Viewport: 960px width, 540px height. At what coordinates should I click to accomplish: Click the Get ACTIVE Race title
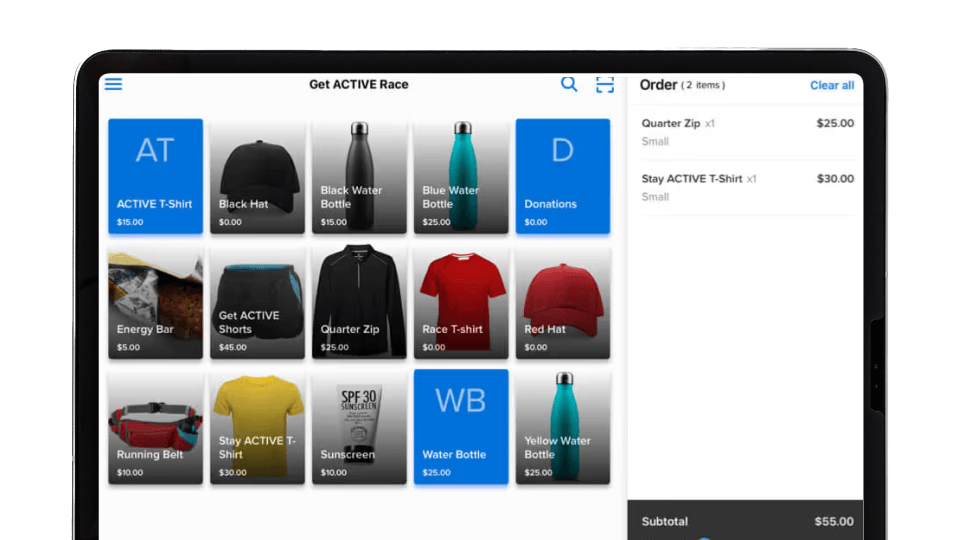359,84
